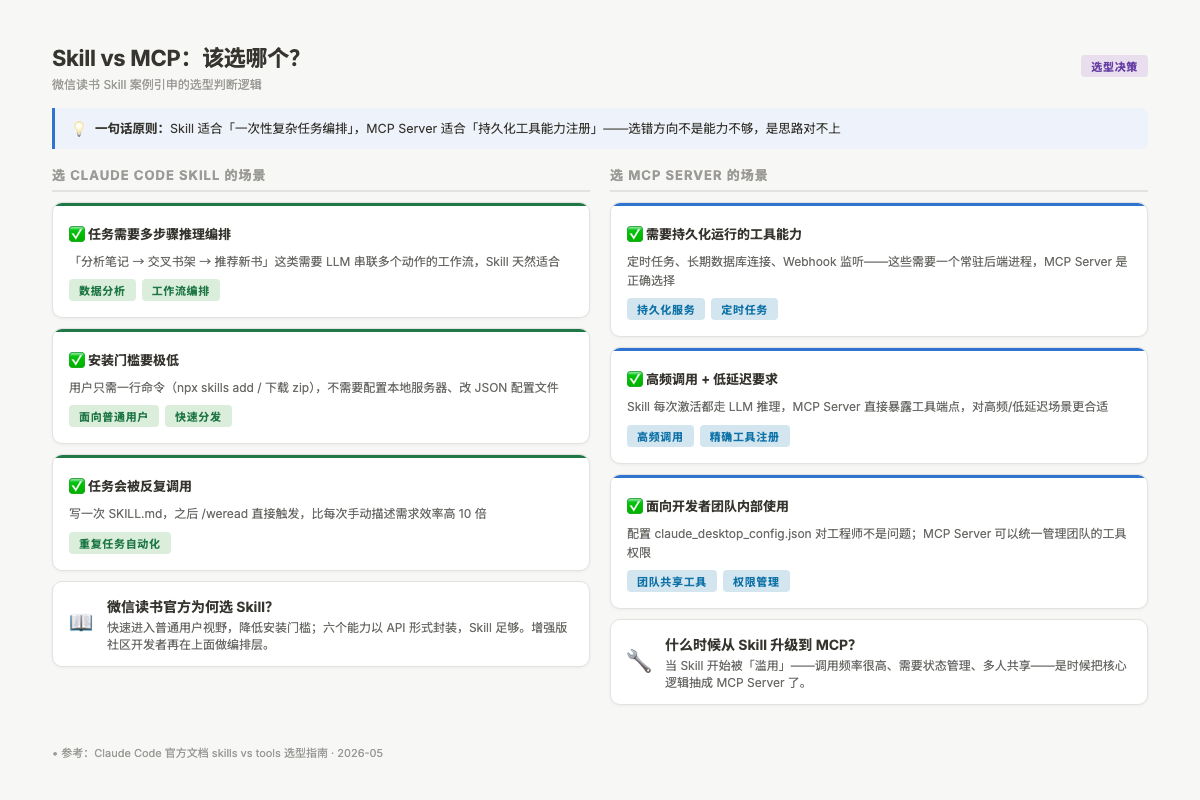Select the 团队共享工具 tag
This screenshot has width=1200, height=800.
coord(672,582)
